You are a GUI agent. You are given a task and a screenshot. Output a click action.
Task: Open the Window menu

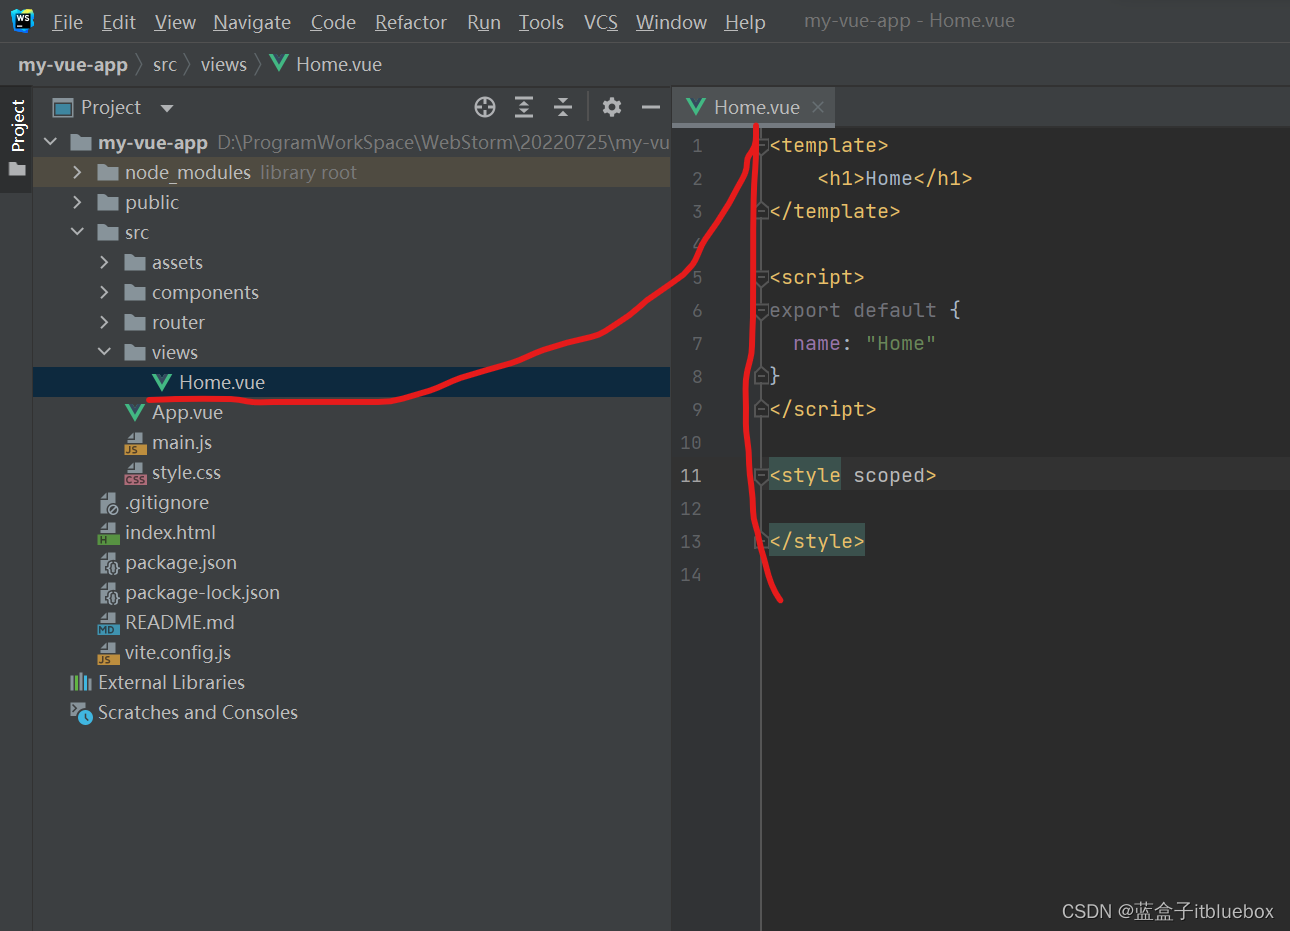pyautogui.click(x=671, y=22)
